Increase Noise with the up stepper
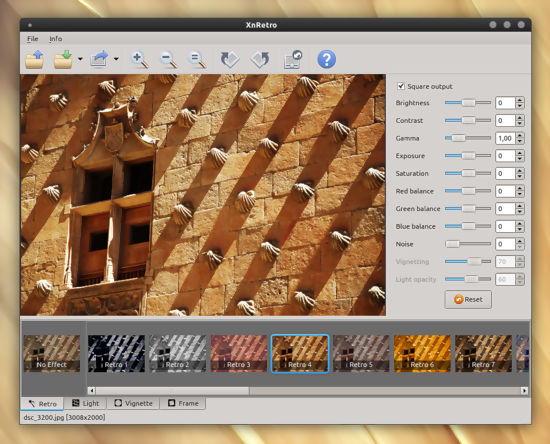The image size is (550, 444). pos(520,241)
